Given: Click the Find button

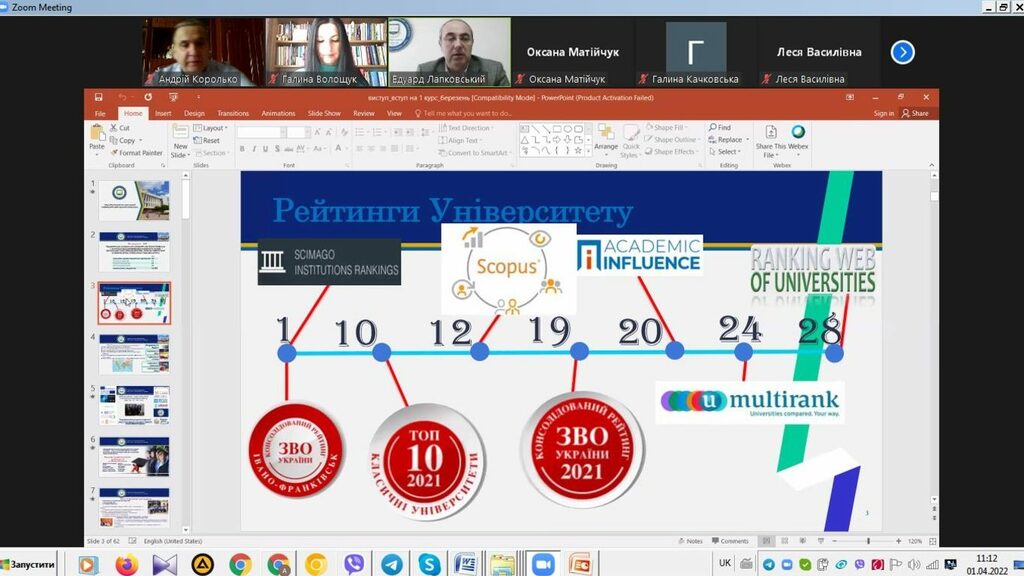Looking at the screenshot, I should pos(720,128).
